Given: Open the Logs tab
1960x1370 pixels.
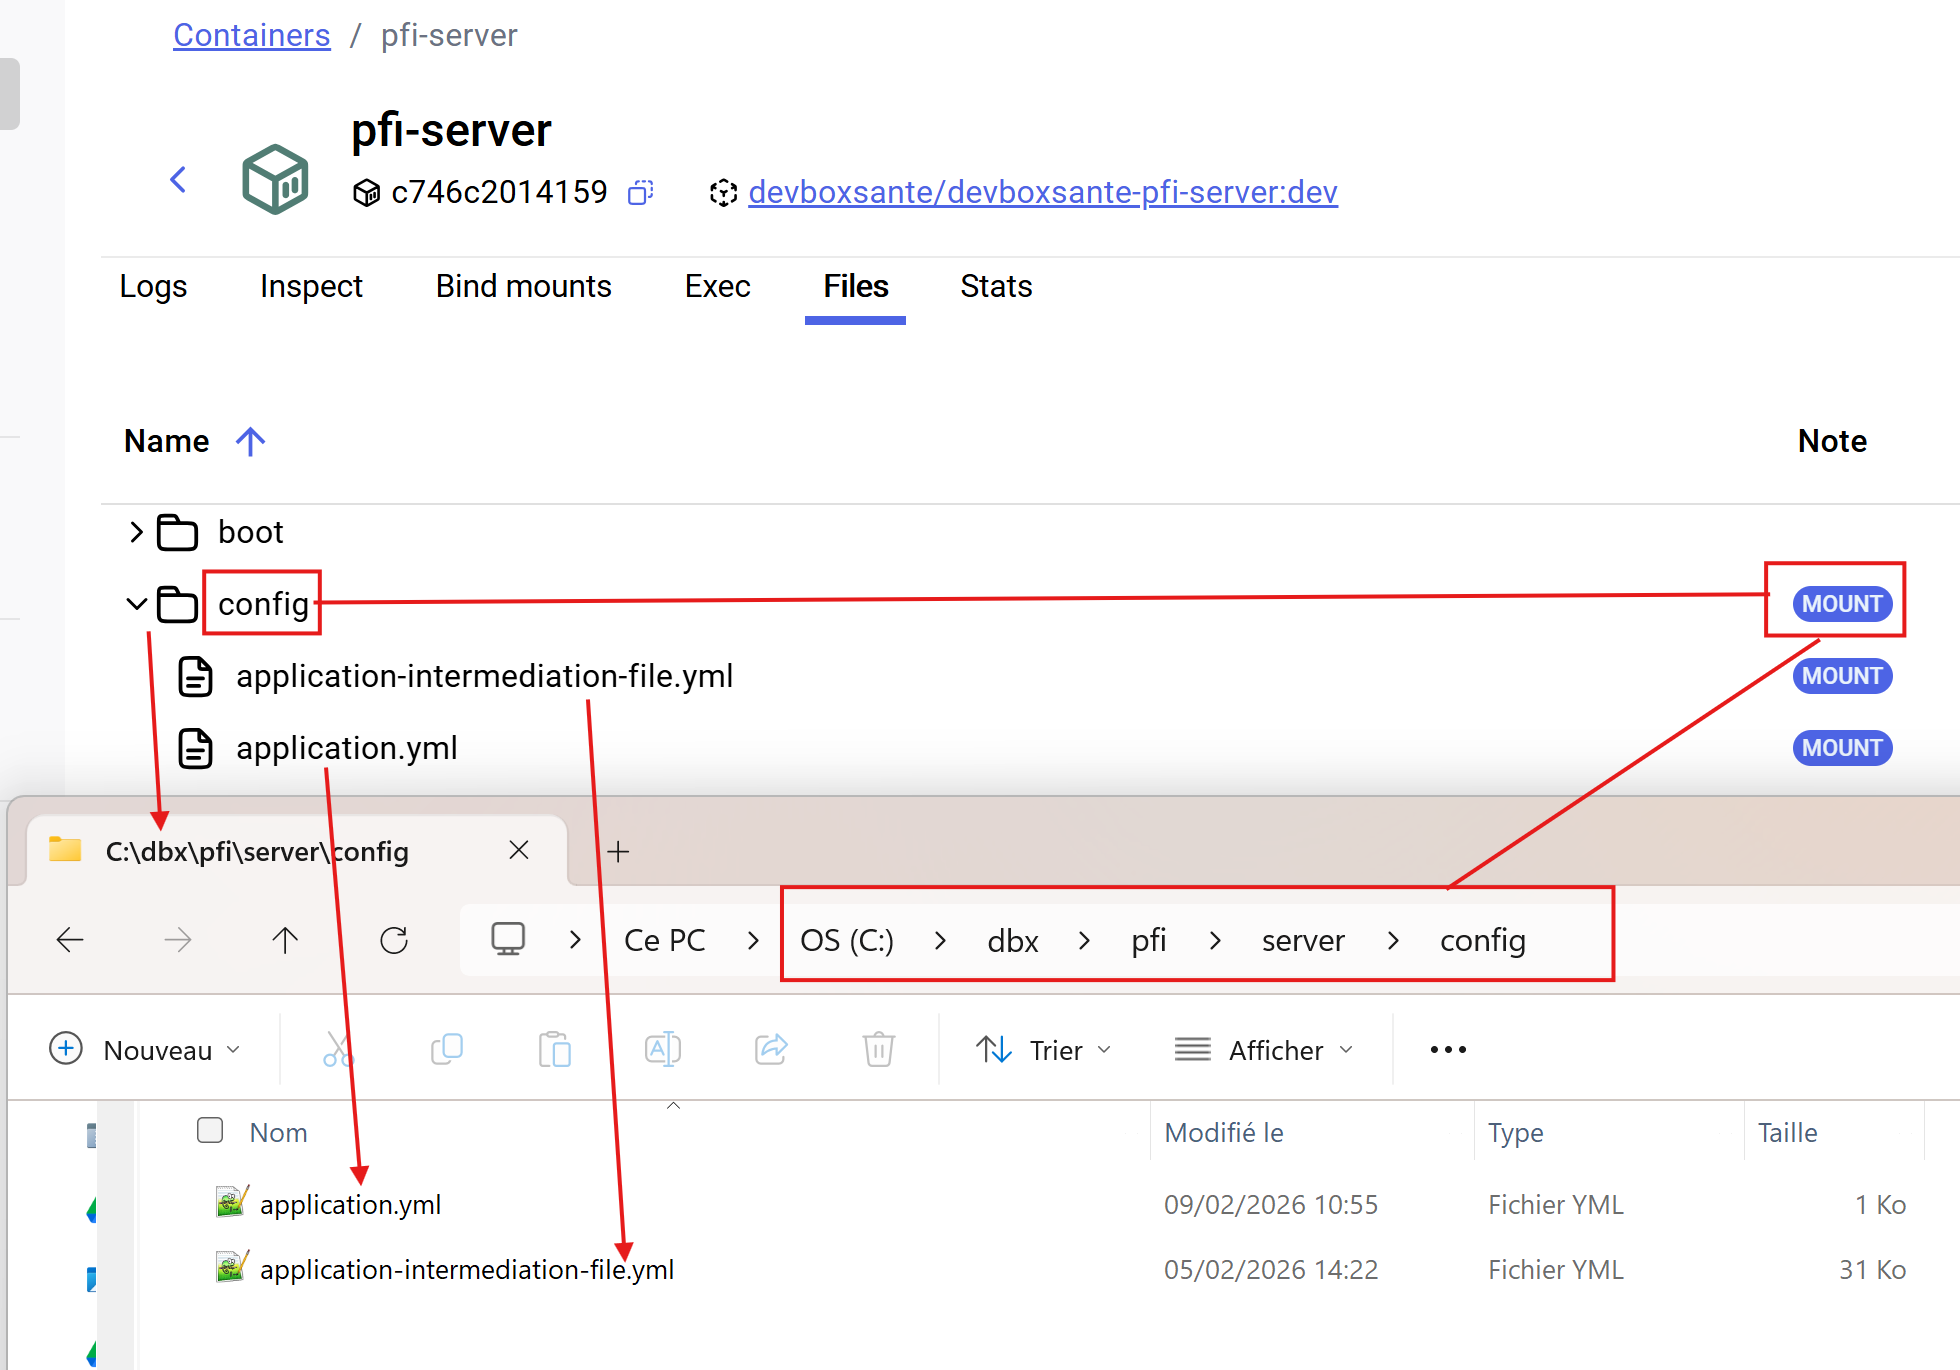Looking at the screenshot, I should [153, 287].
